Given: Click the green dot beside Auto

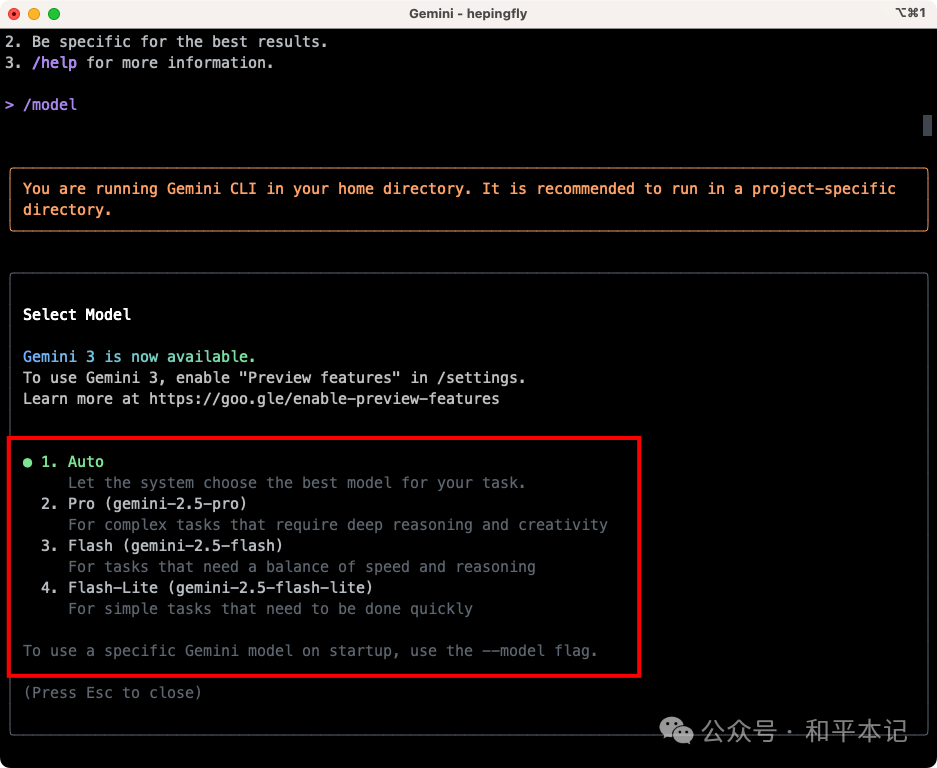Looking at the screenshot, I should click(27, 463).
